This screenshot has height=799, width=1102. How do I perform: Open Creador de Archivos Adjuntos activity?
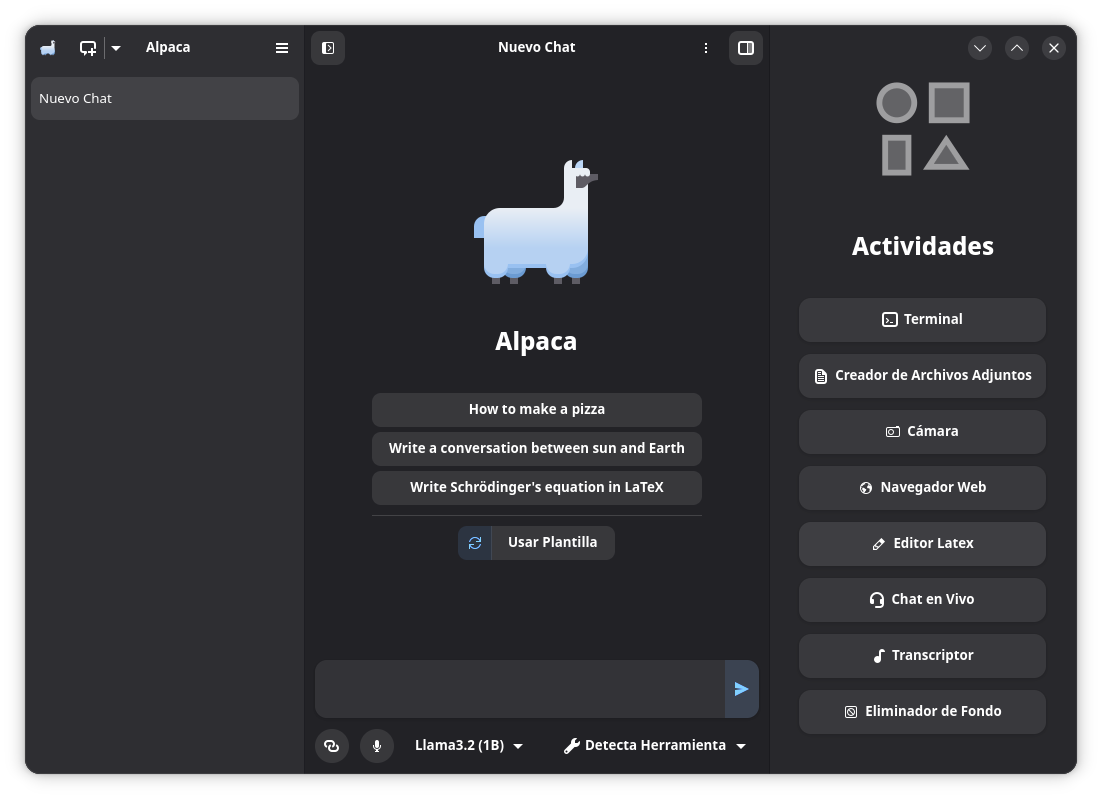[x=922, y=376]
